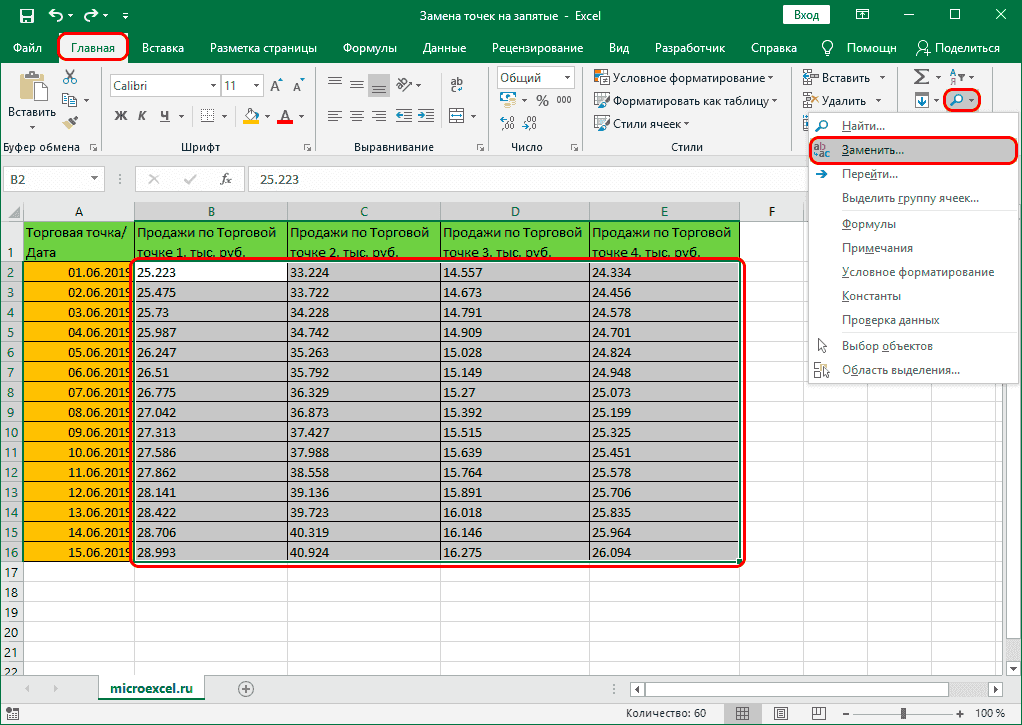Click the Вход sign-in button
Viewport: 1022px width, 725px height.
[x=806, y=15]
